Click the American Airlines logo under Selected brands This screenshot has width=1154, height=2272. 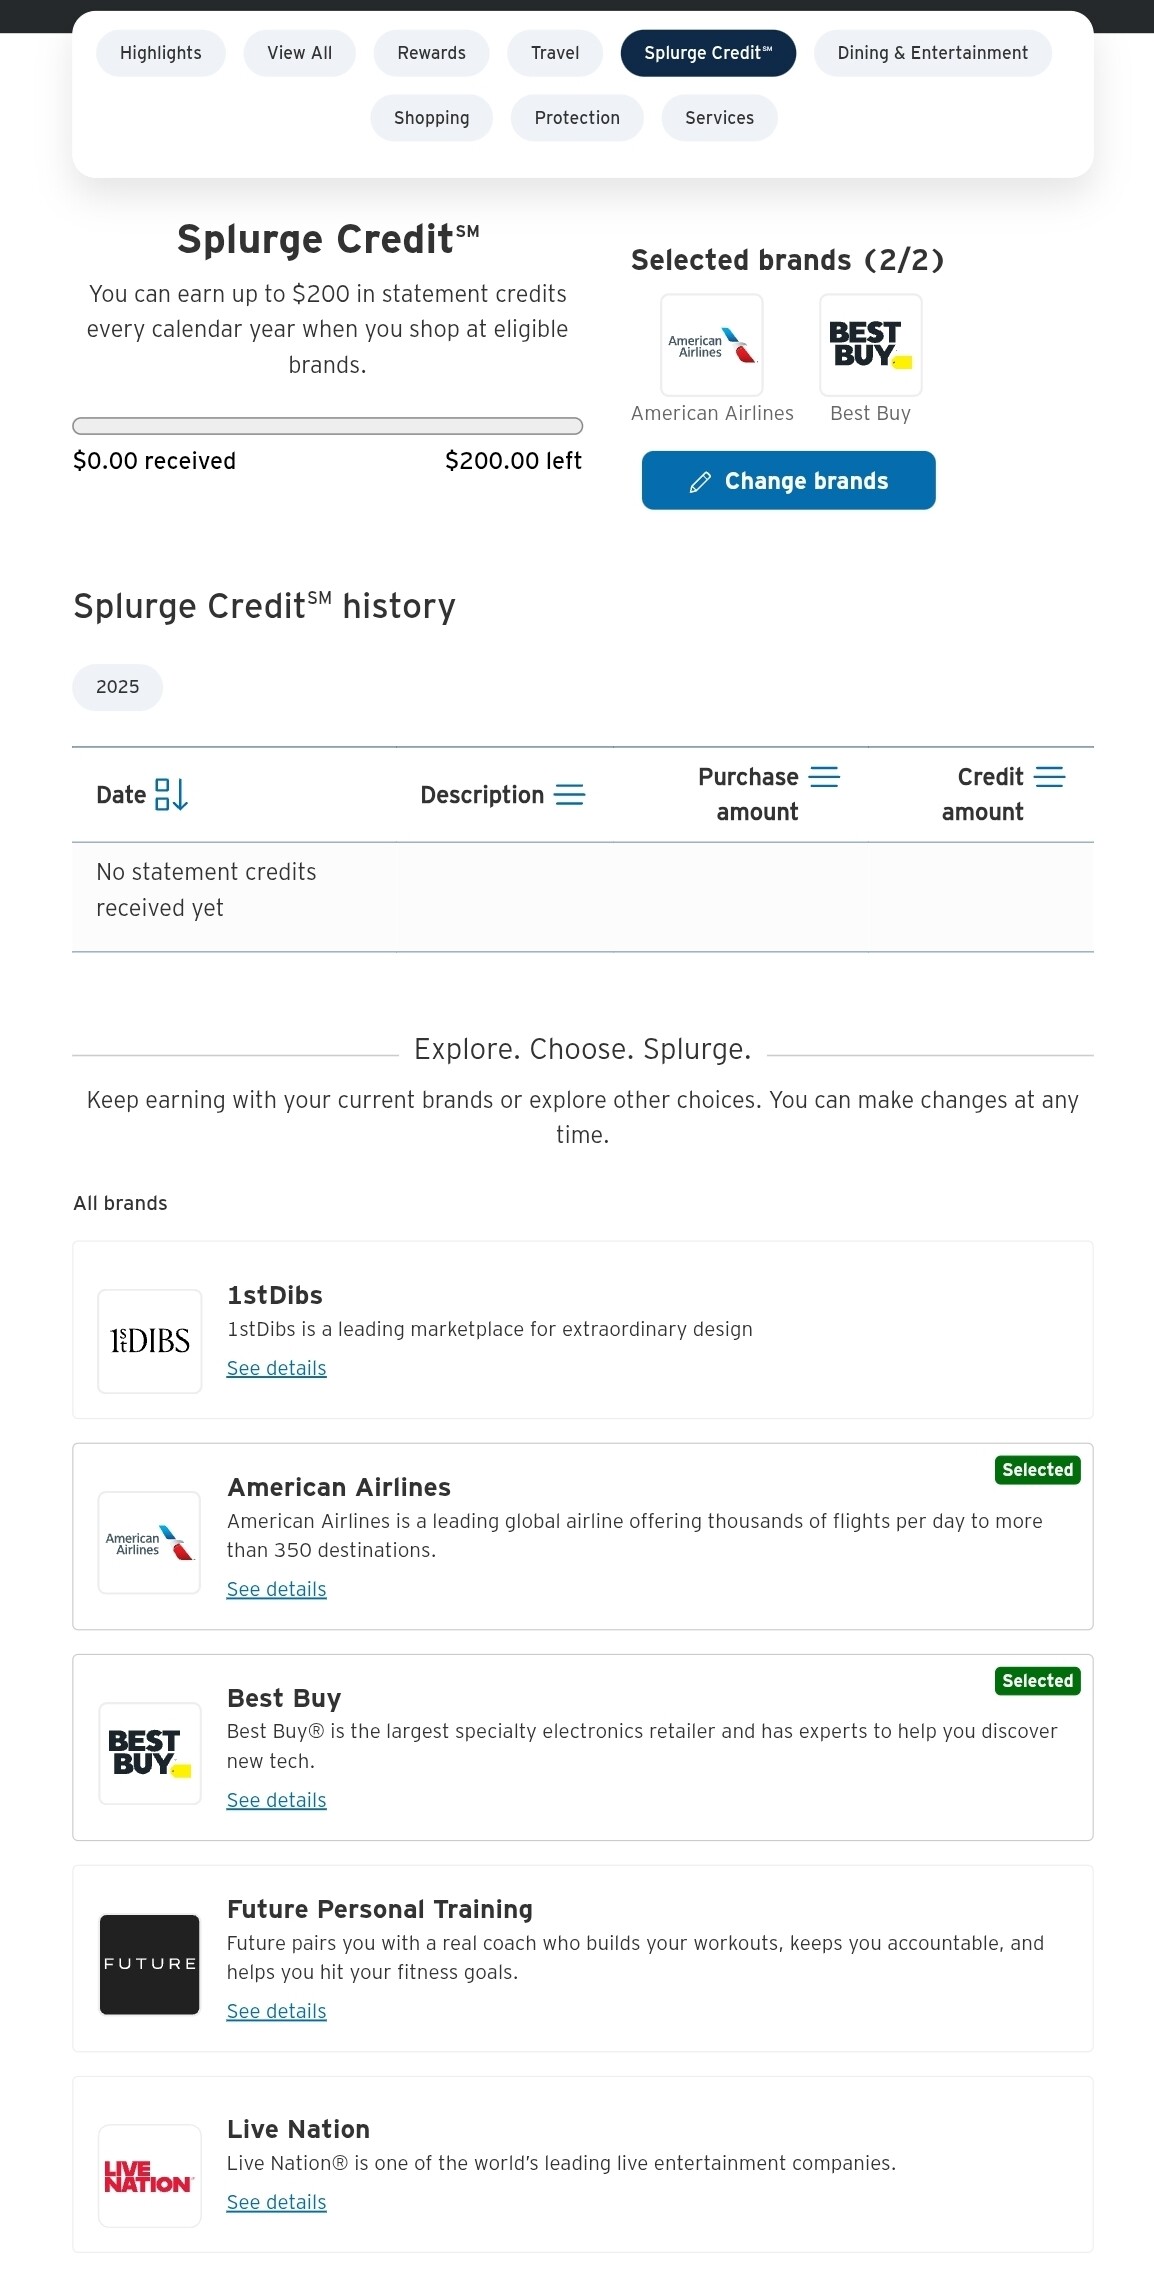click(712, 345)
